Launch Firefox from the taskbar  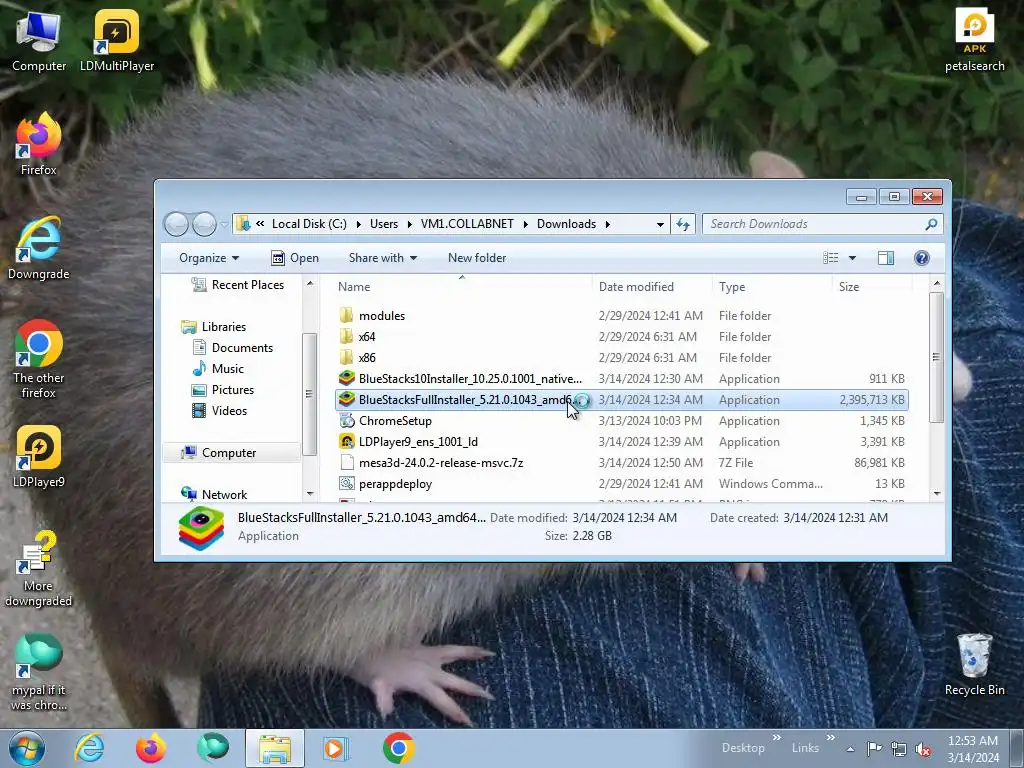[151, 748]
